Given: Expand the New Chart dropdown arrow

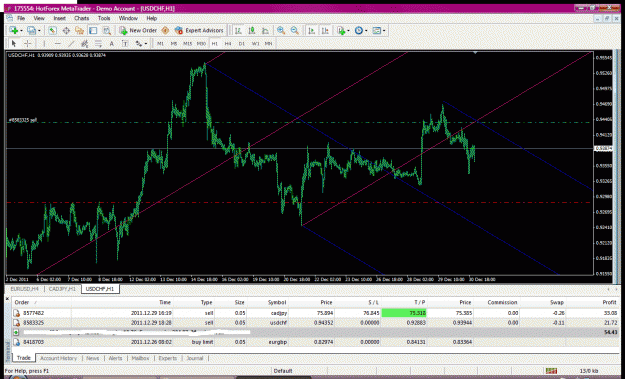Looking at the screenshot, I should 21,31.
